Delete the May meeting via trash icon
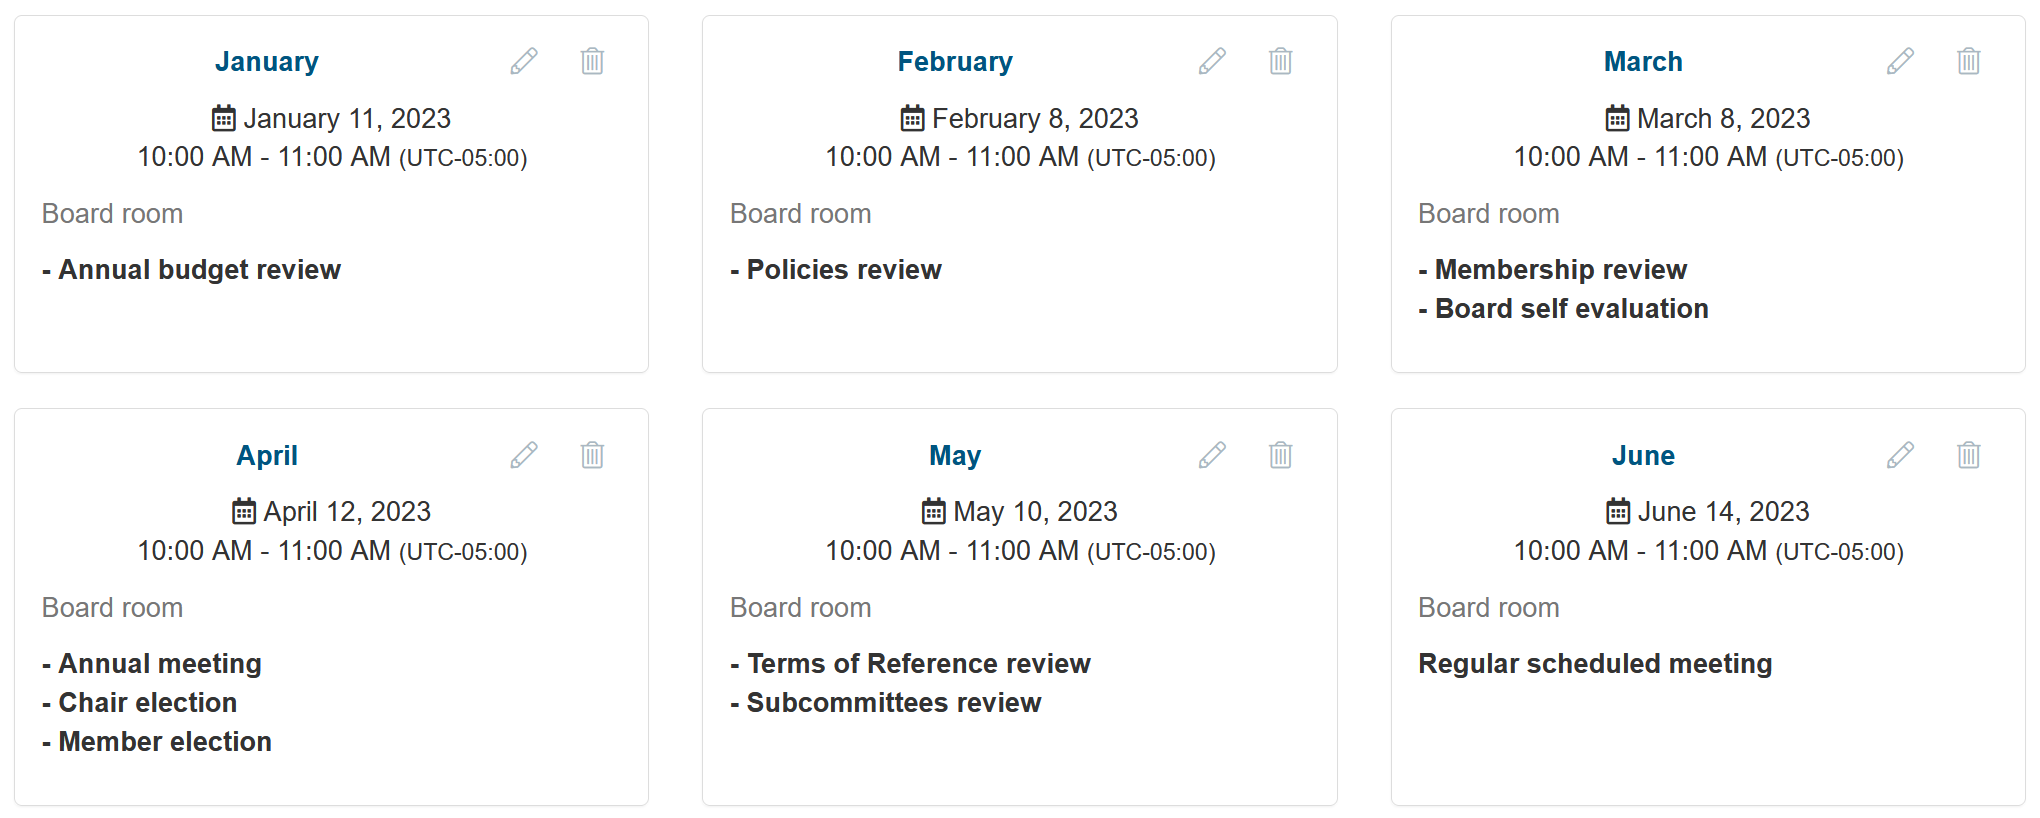Screen dimensions: 2040x818 [x=1280, y=455]
